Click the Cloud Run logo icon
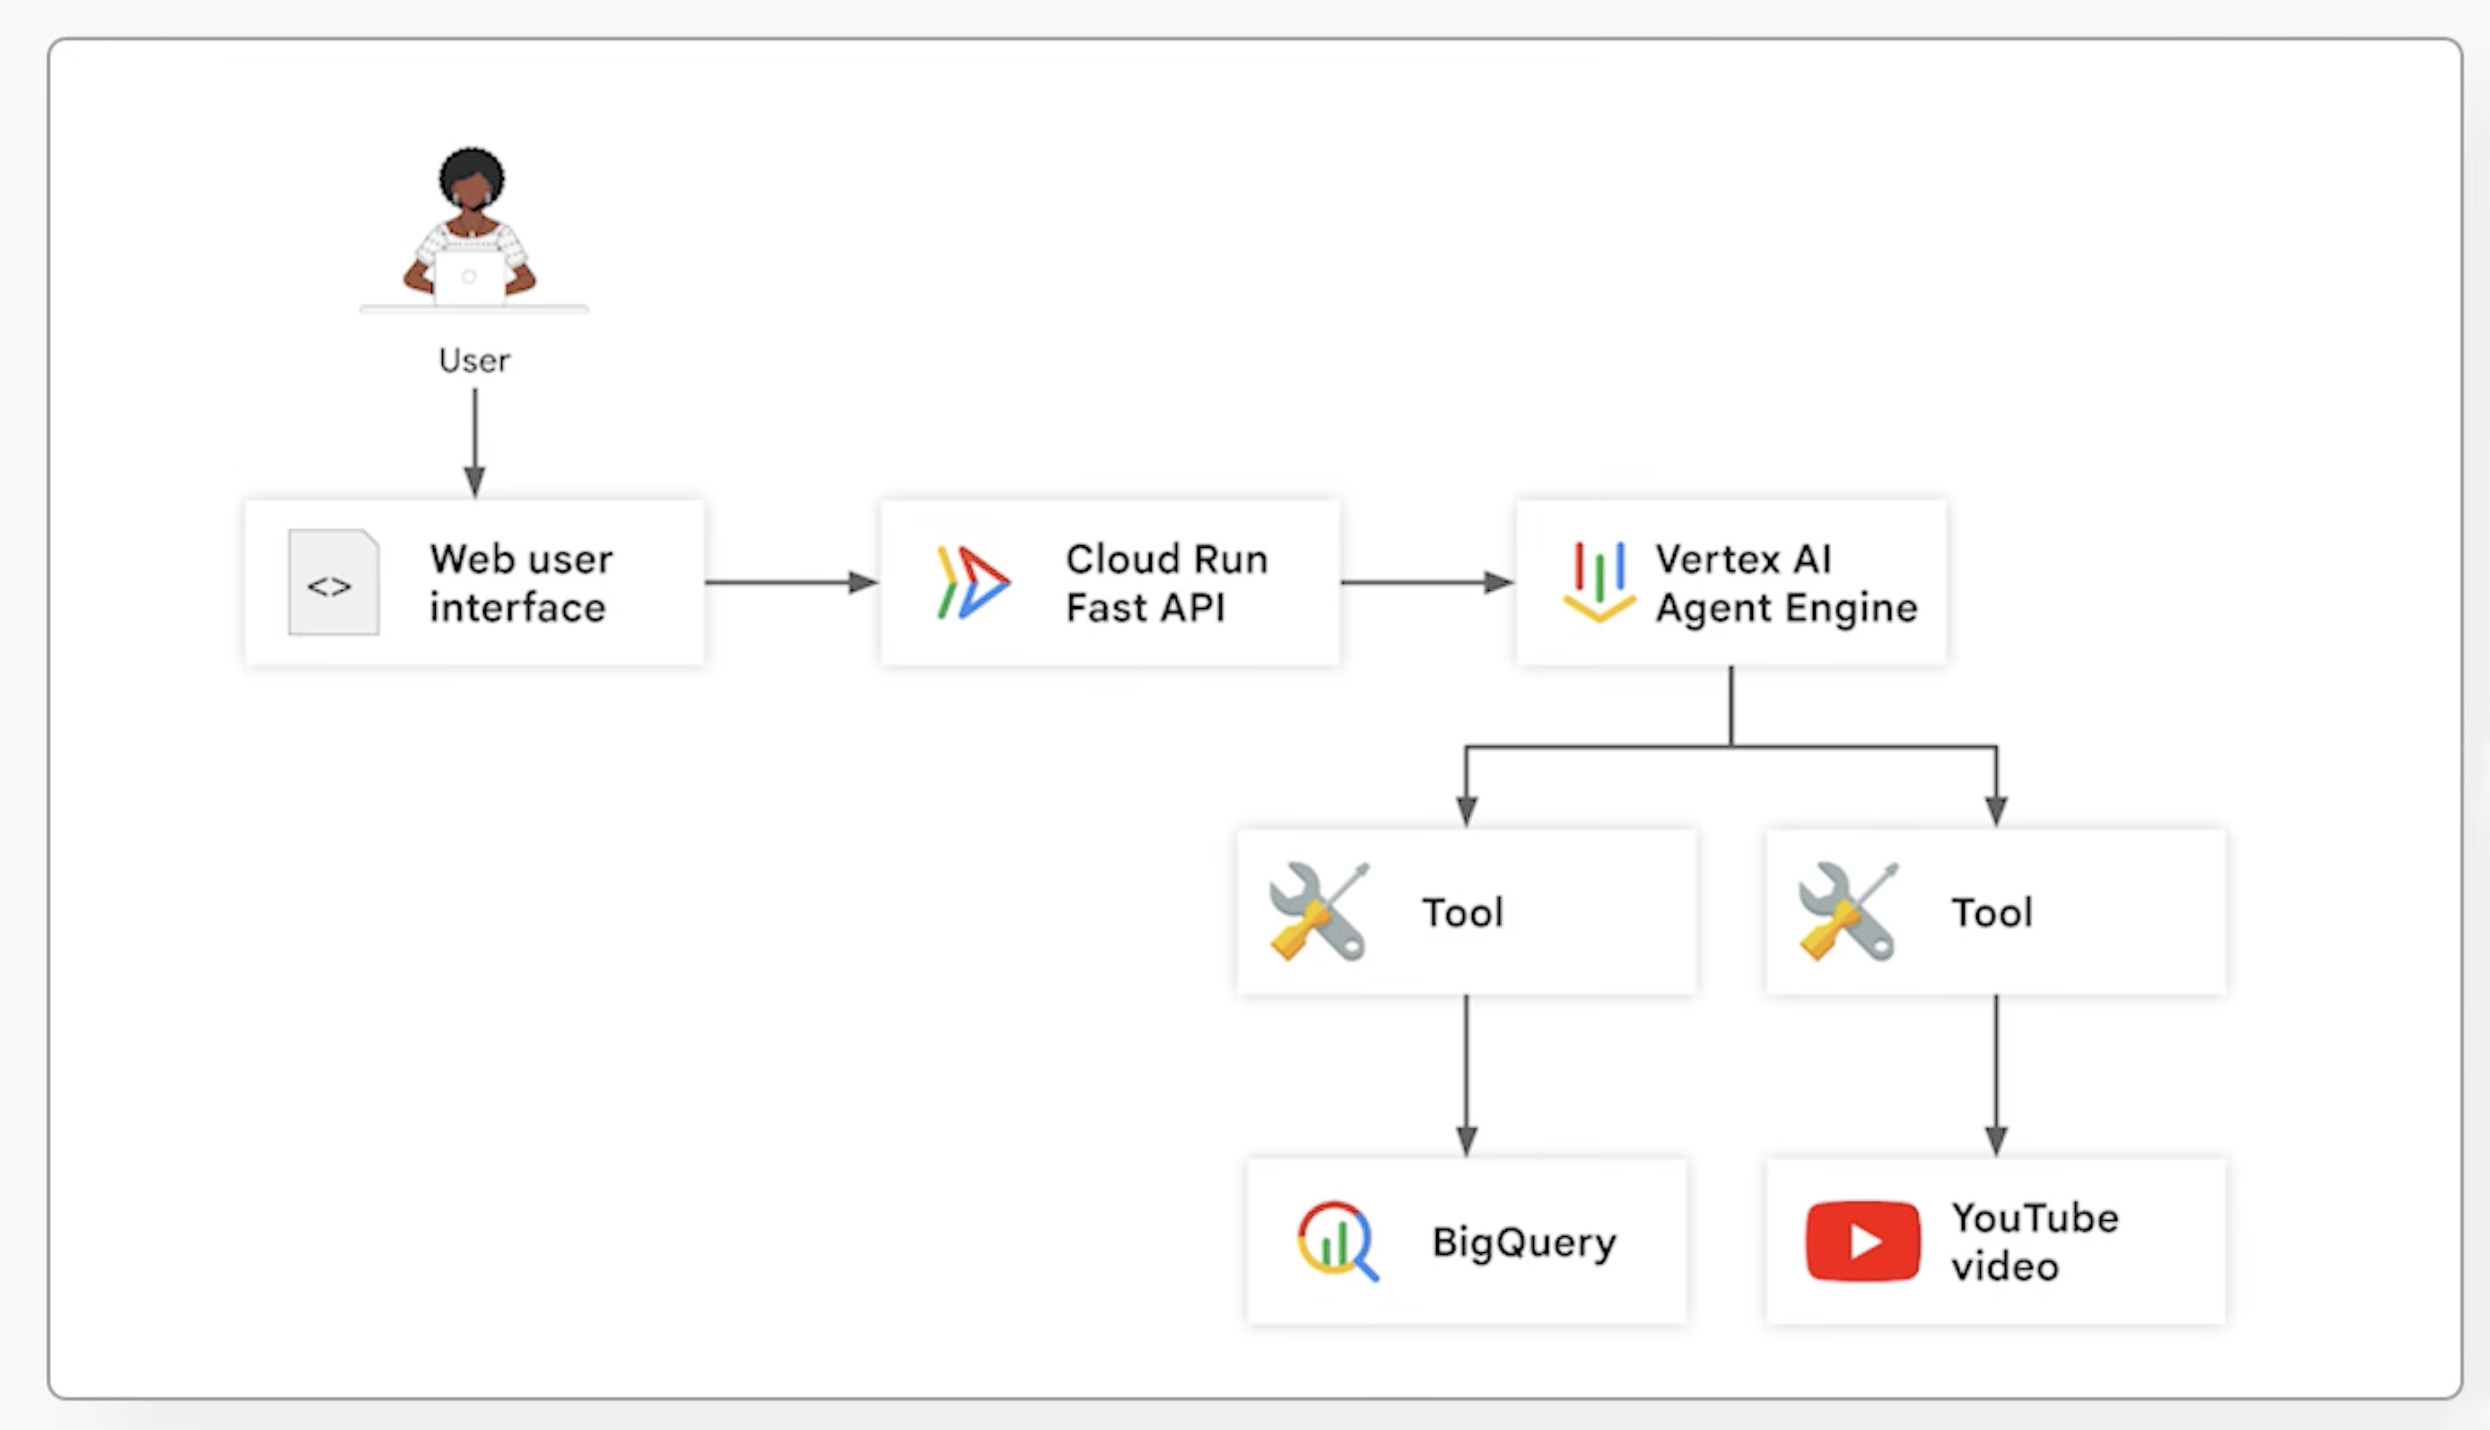 point(971,583)
